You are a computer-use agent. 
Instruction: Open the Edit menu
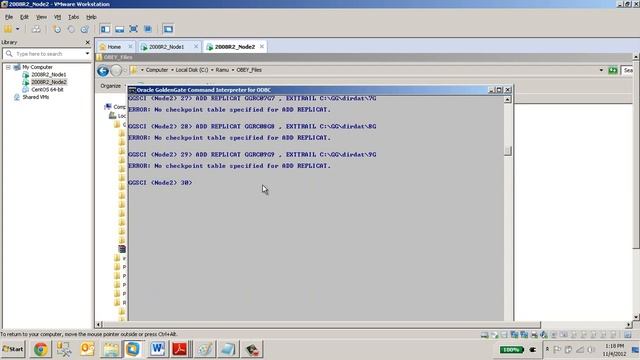pyautogui.click(x=24, y=17)
